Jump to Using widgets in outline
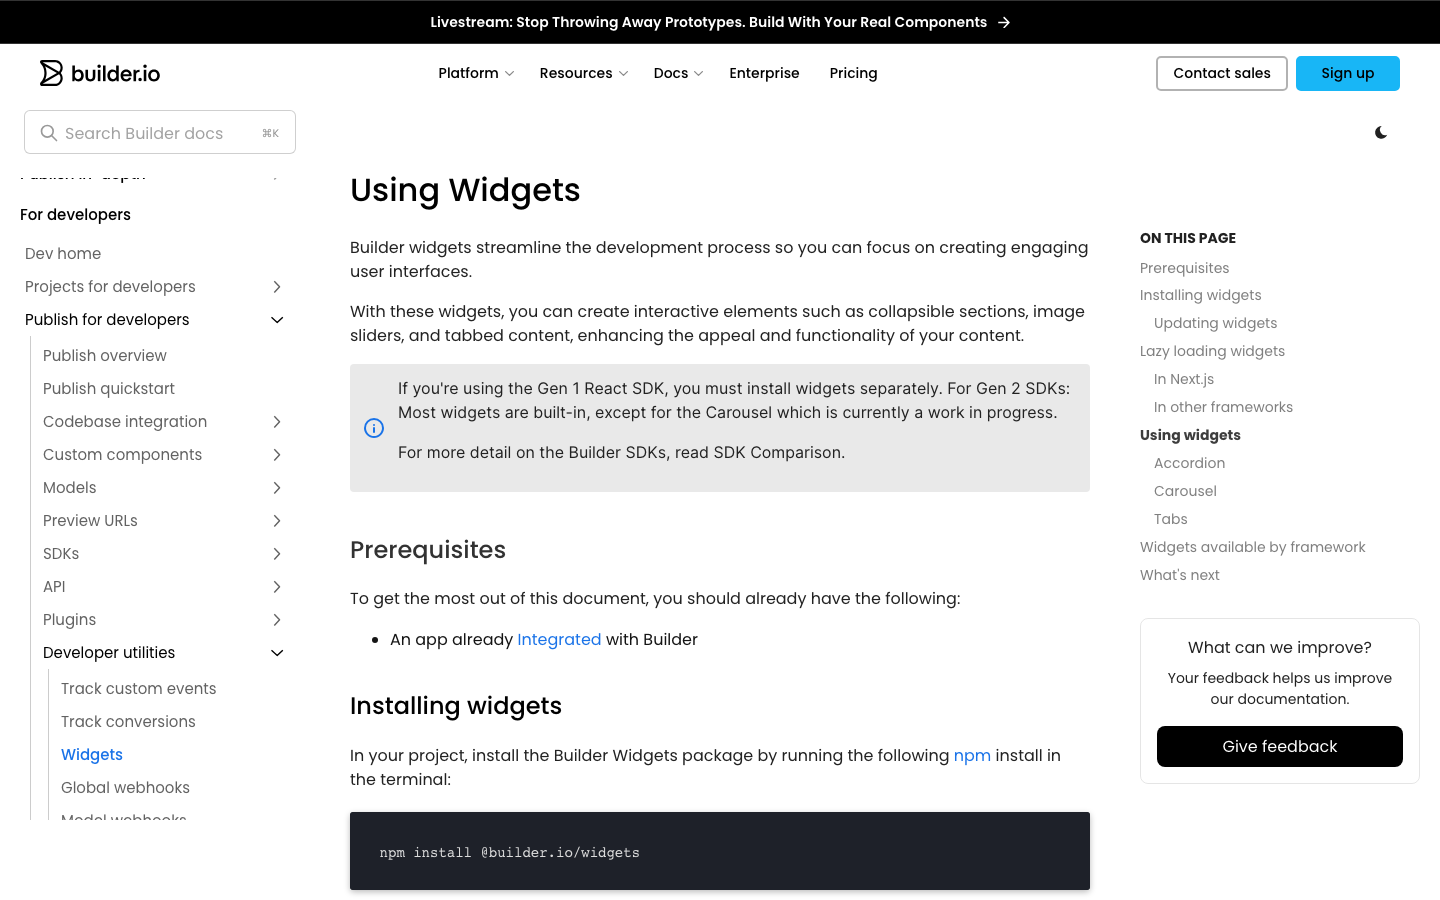Screen dimensions: 1440x900 [1190, 435]
